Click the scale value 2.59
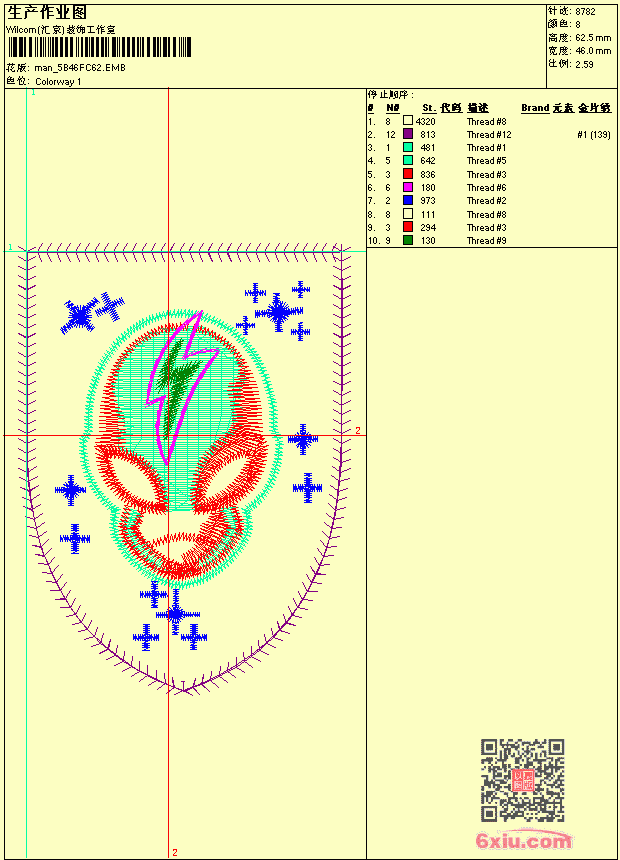 tap(584, 64)
